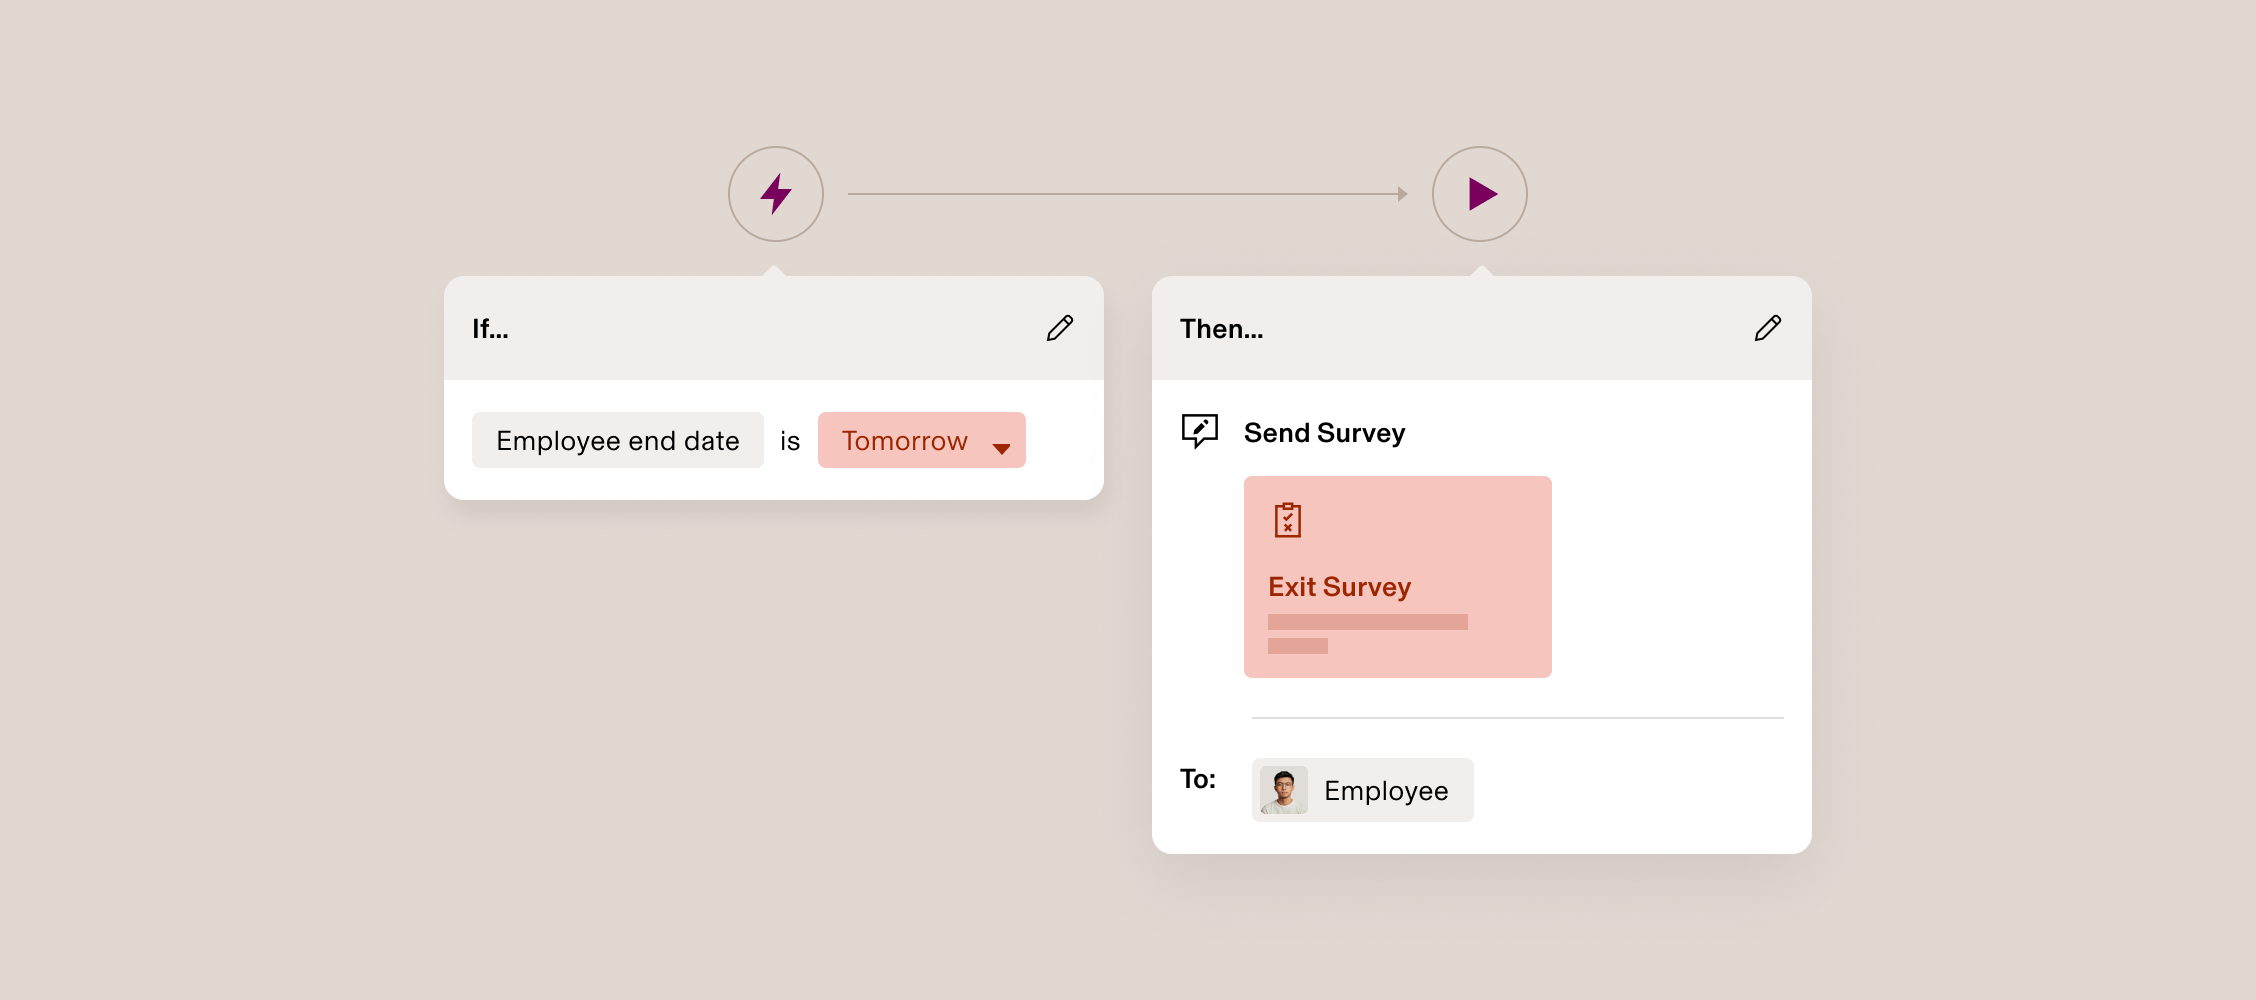
Task: Switch to the Then panel header
Action: 1222,328
